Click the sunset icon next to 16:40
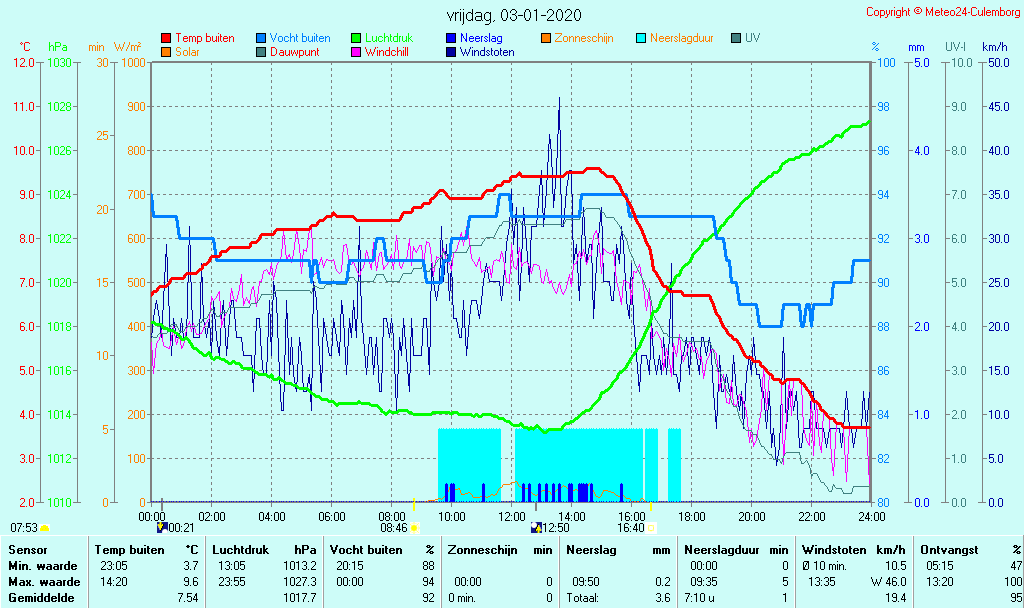Viewport: 1026px width, 608px height. click(x=651, y=527)
